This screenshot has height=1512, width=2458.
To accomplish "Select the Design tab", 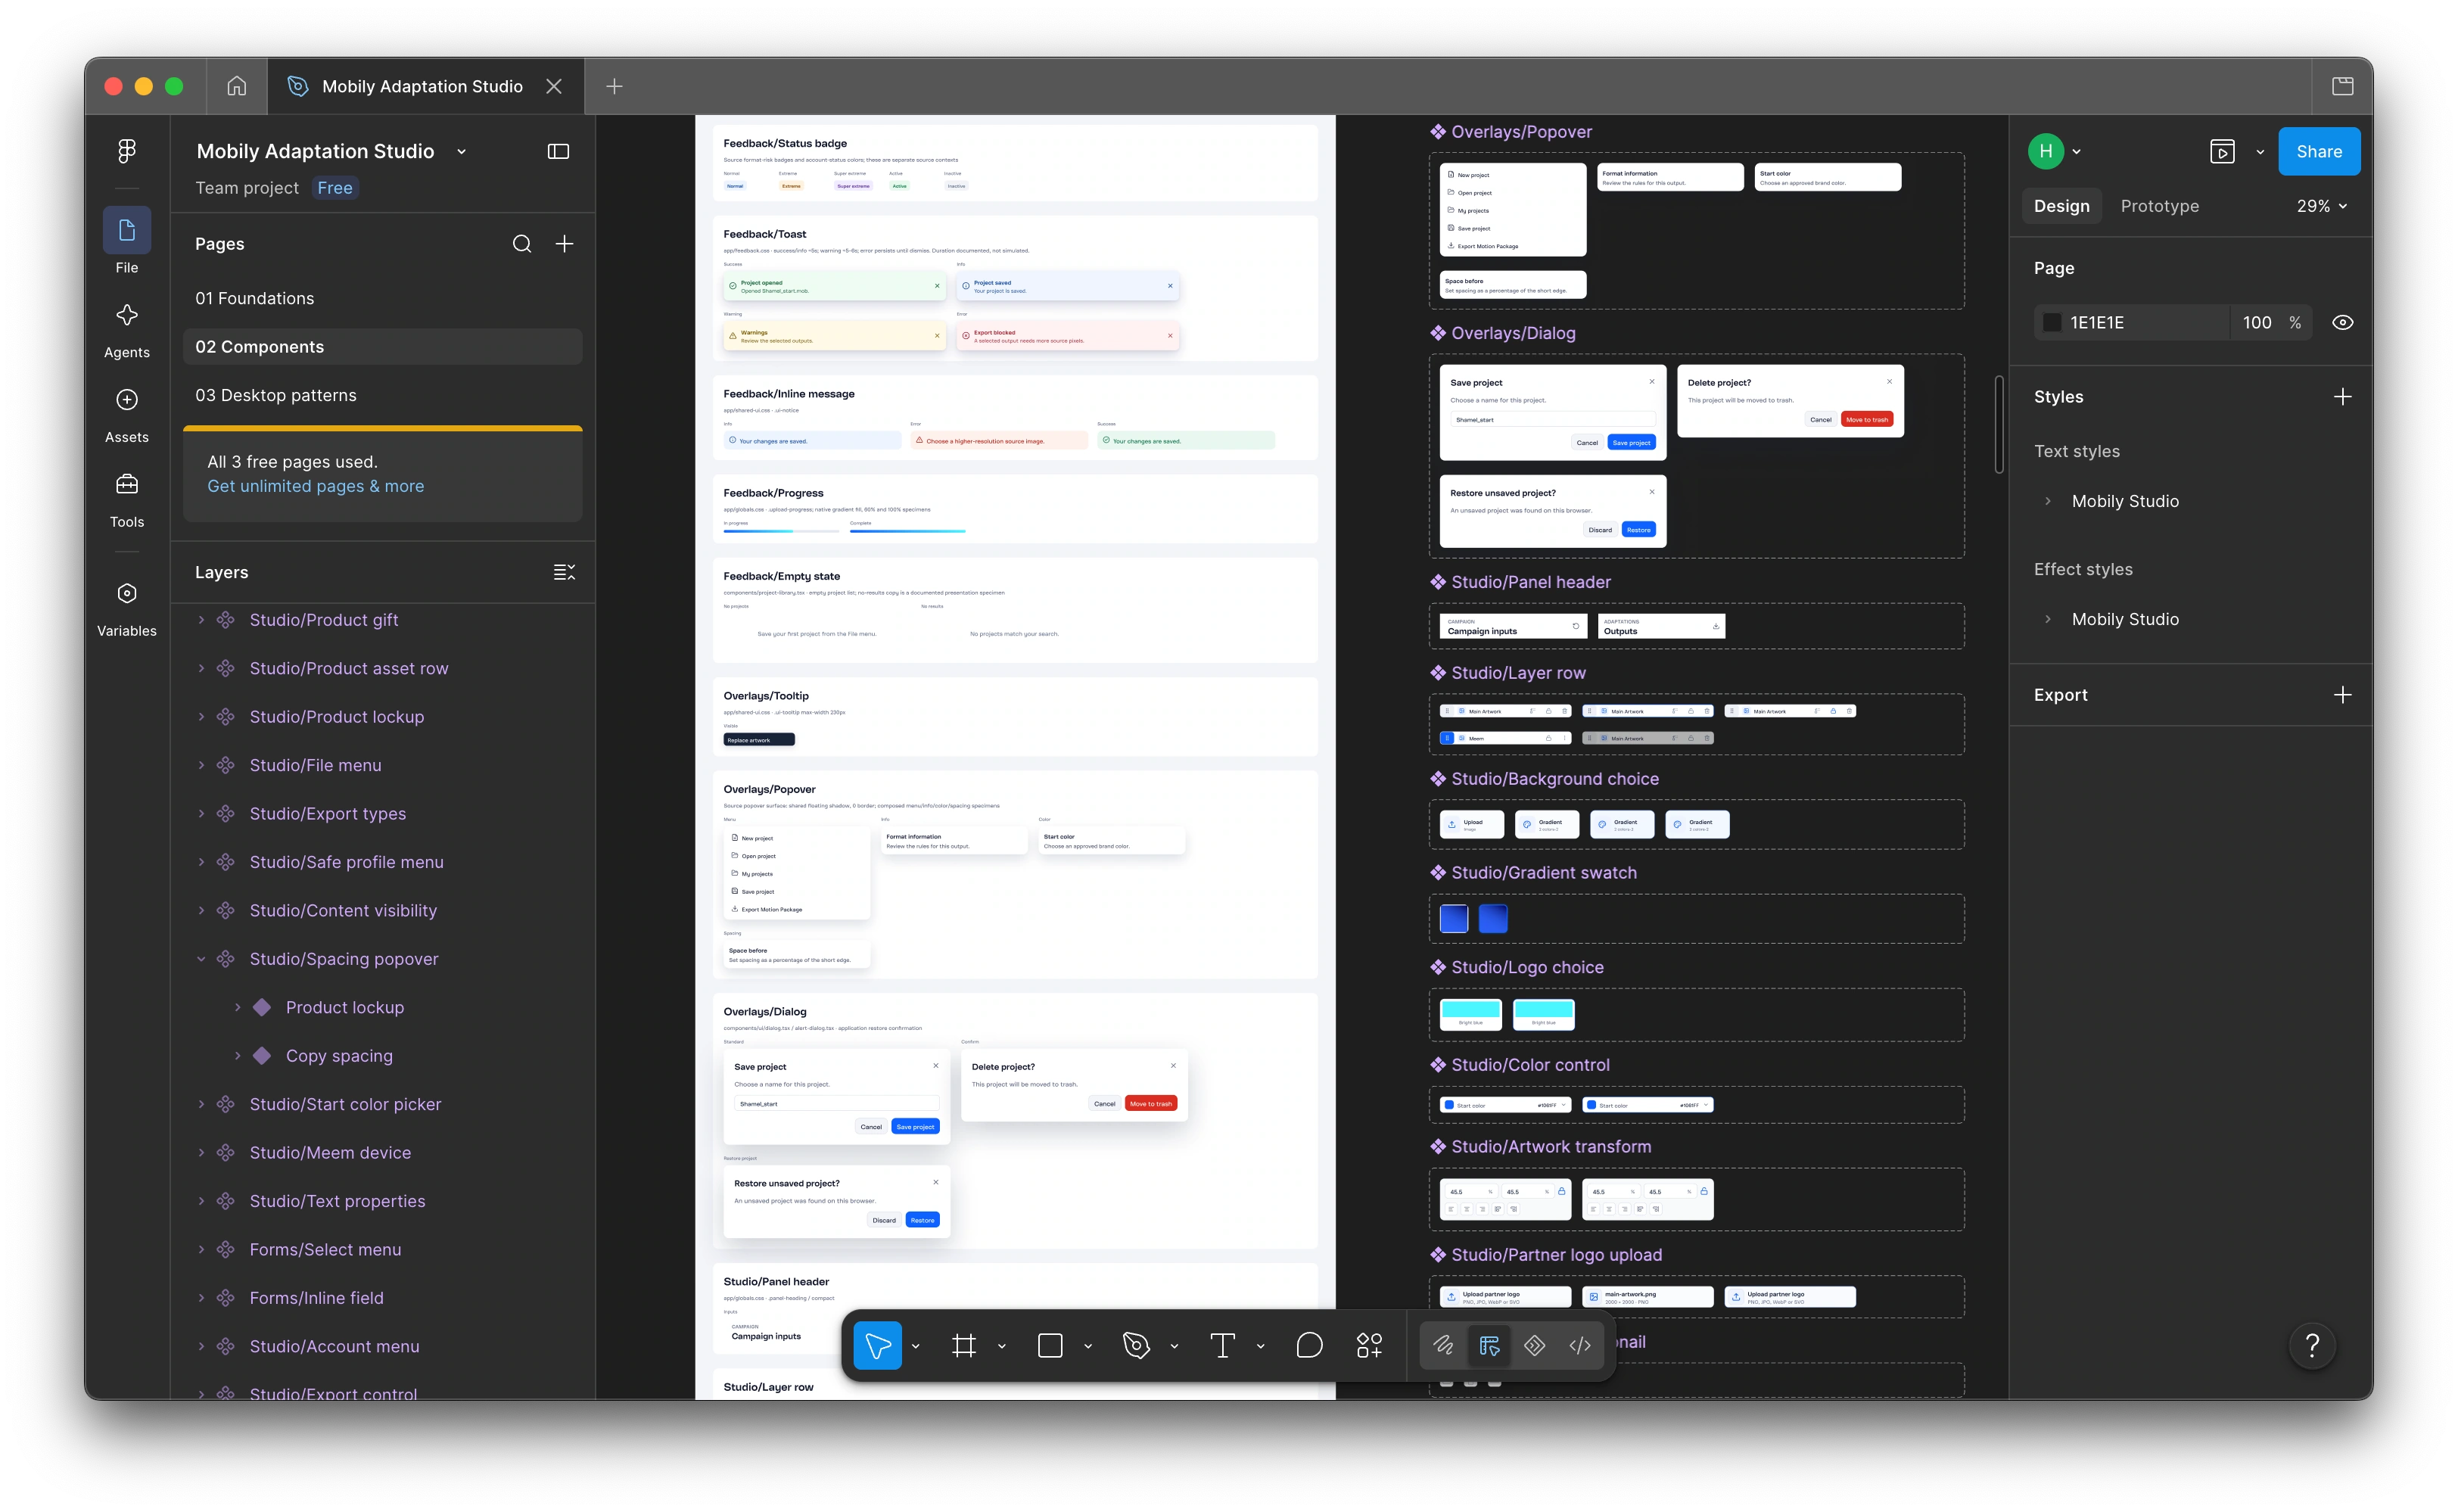I will 2062,206.
